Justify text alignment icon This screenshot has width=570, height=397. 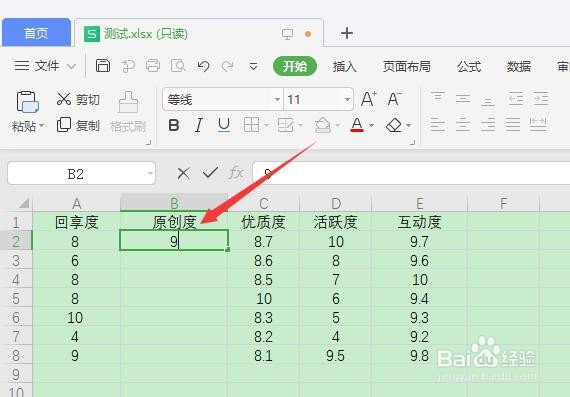[x=513, y=125]
